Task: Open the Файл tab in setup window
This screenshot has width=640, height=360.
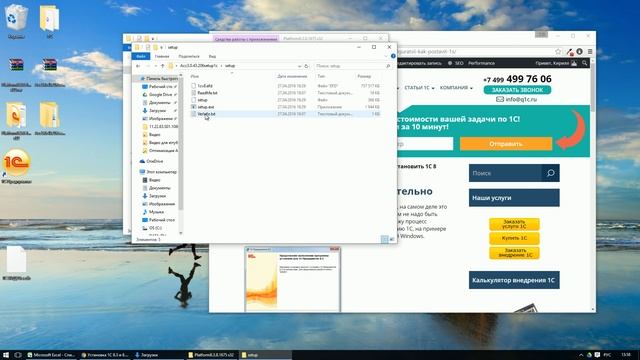Action: 141,56
